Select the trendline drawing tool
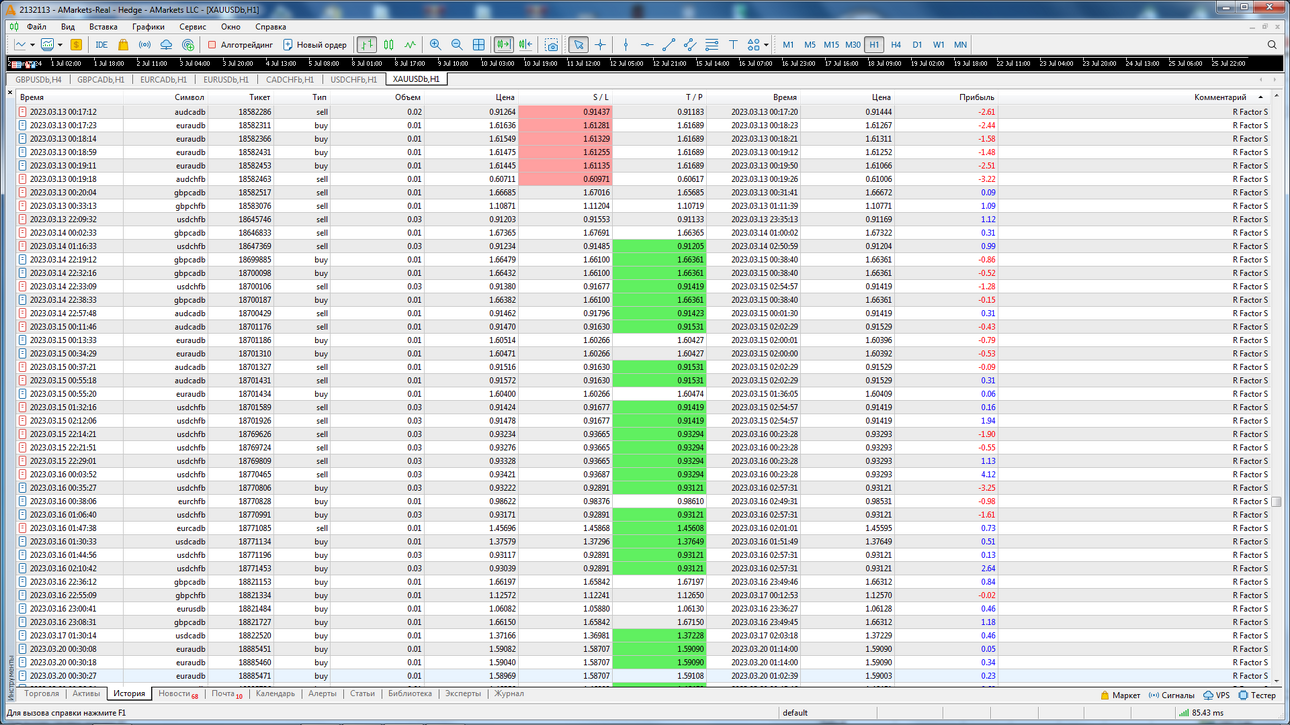The image size is (1290, 725). (x=669, y=45)
